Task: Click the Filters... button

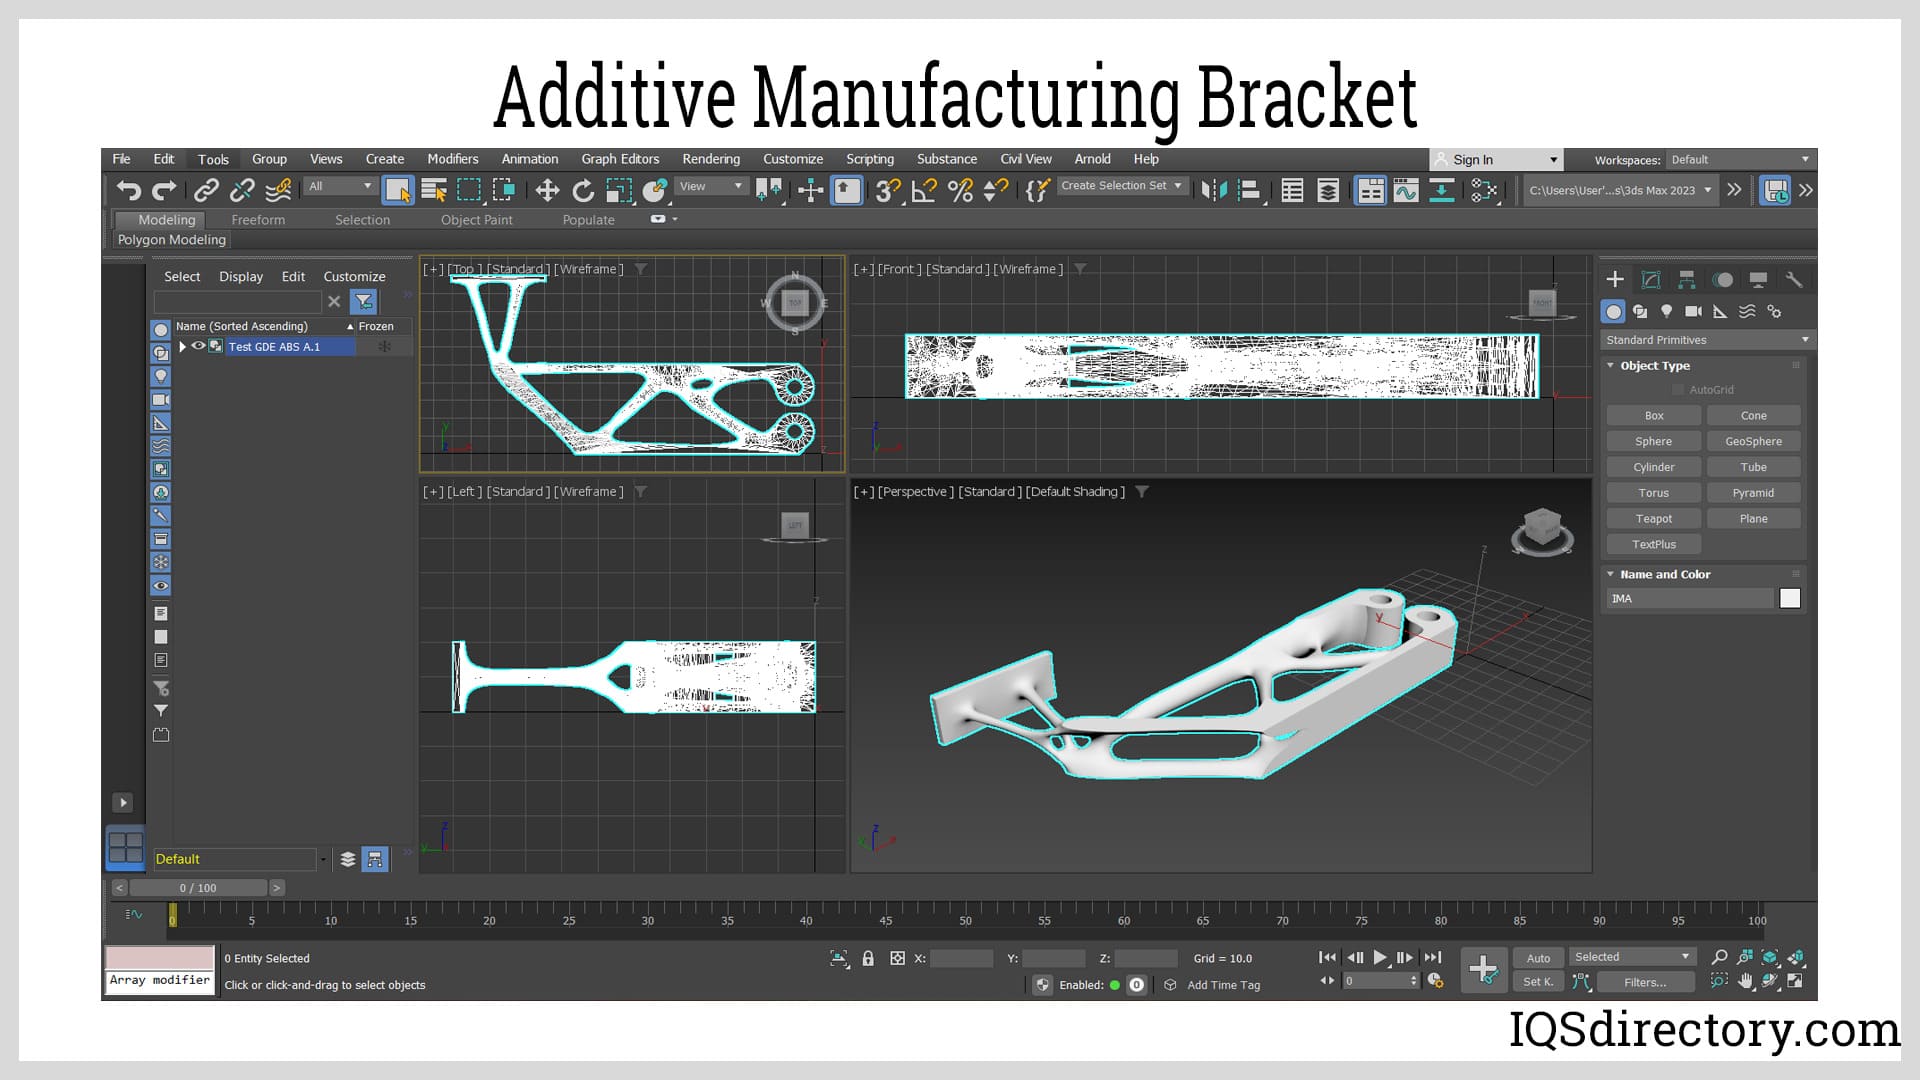Action: pyautogui.click(x=1644, y=982)
